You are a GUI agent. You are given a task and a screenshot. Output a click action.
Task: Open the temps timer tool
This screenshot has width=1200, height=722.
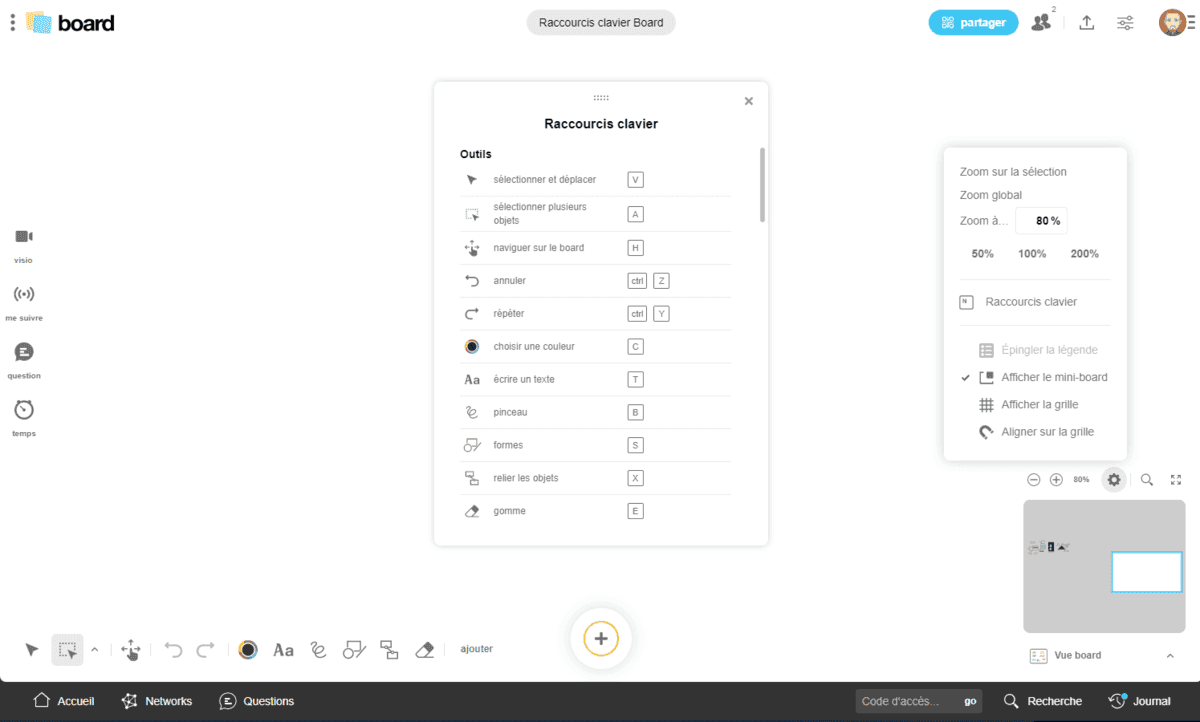(23, 417)
